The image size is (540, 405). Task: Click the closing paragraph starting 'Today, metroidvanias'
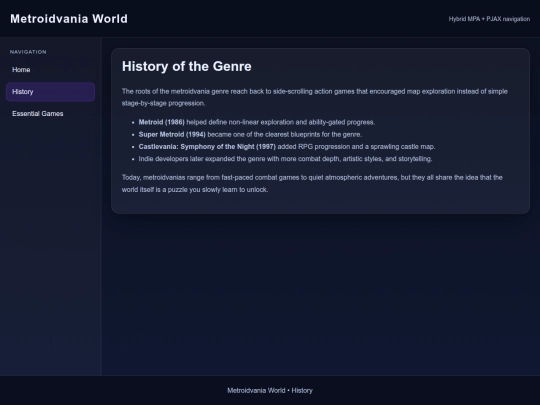click(x=312, y=184)
